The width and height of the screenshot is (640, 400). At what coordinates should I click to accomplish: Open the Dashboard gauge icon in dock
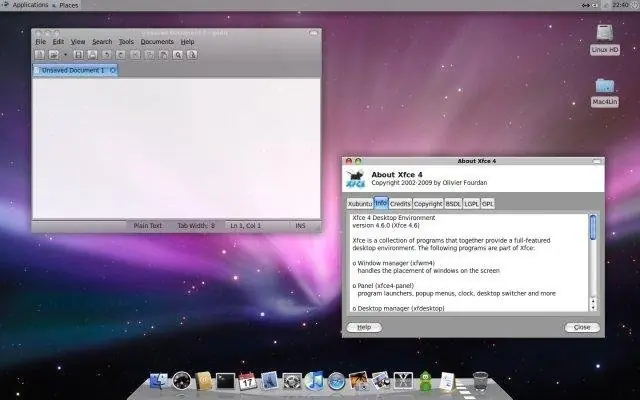coord(182,381)
